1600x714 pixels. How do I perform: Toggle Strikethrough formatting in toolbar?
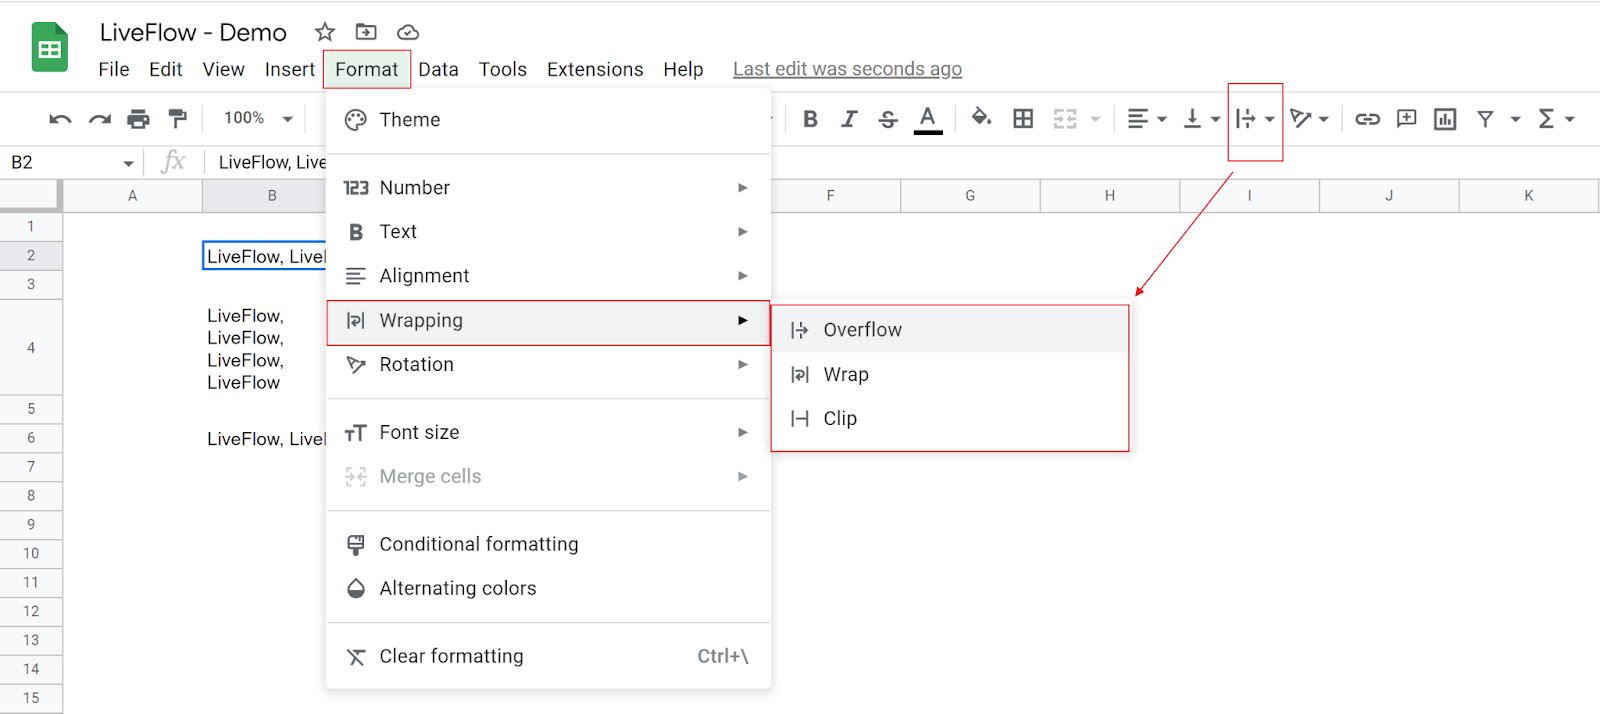pyautogui.click(x=888, y=119)
